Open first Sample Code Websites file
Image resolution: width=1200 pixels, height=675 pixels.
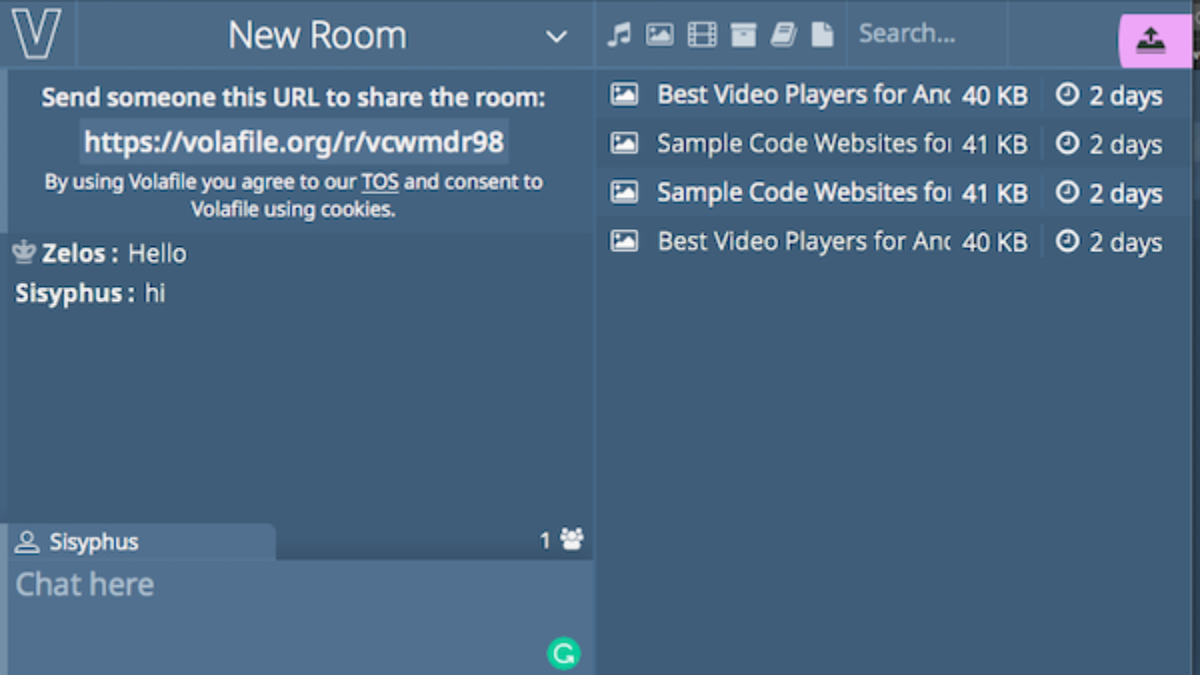(803, 144)
